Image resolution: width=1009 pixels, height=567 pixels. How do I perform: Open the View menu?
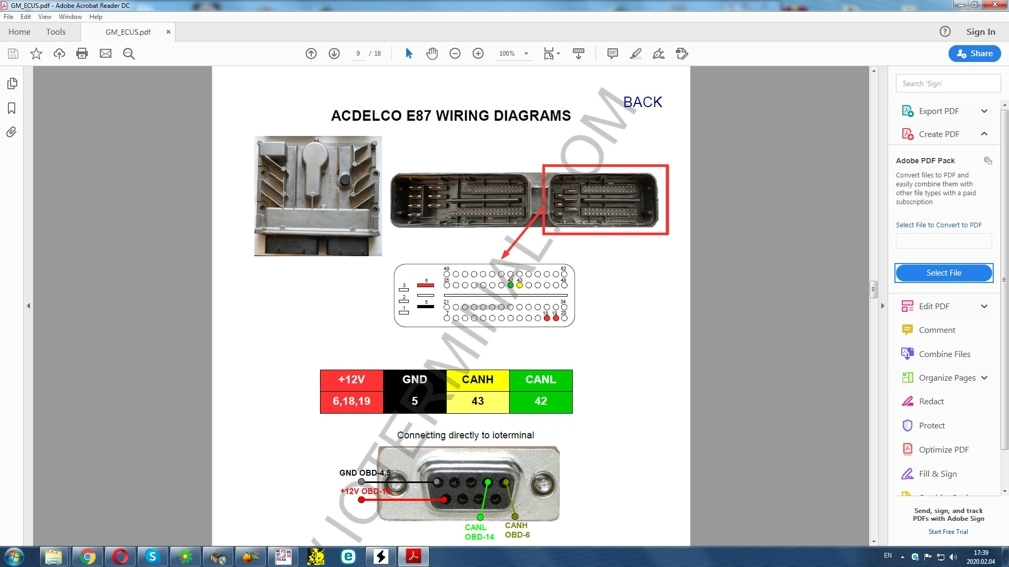click(44, 17)
